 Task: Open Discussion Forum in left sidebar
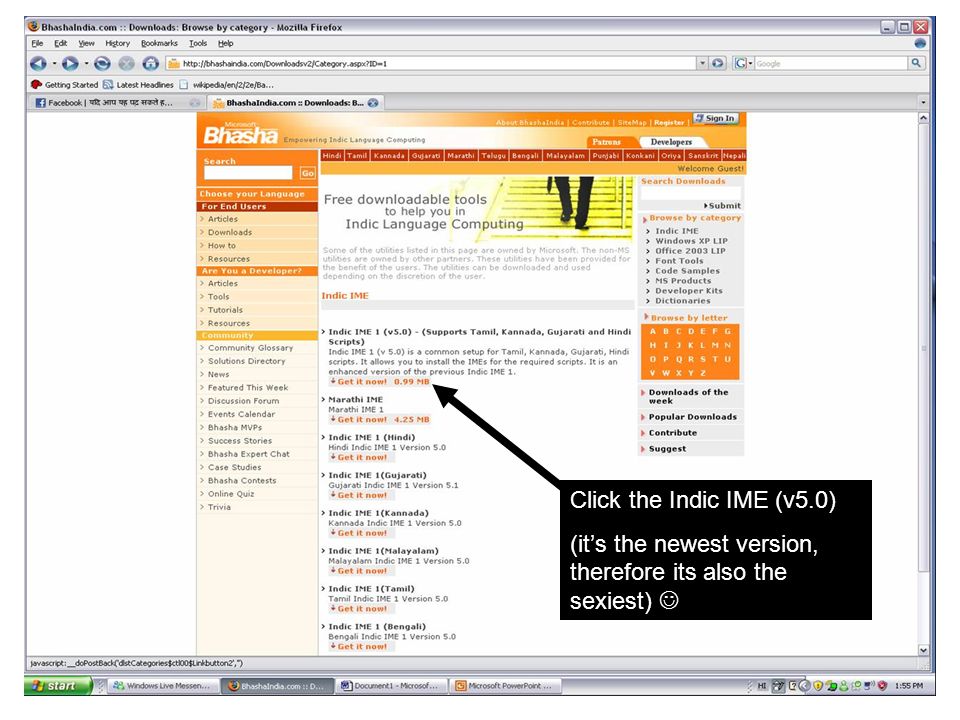243,401
